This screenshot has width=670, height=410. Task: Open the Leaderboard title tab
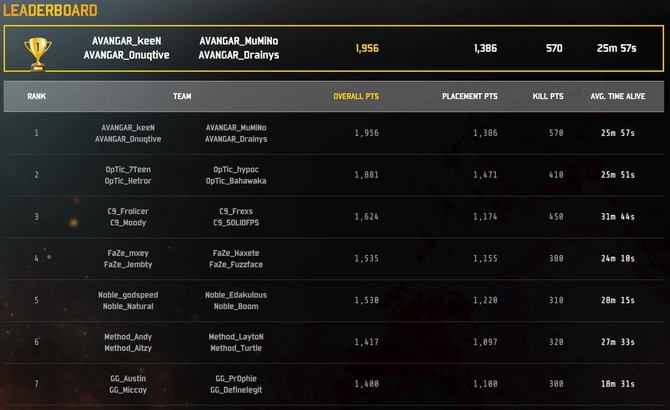tap(49, 11)
